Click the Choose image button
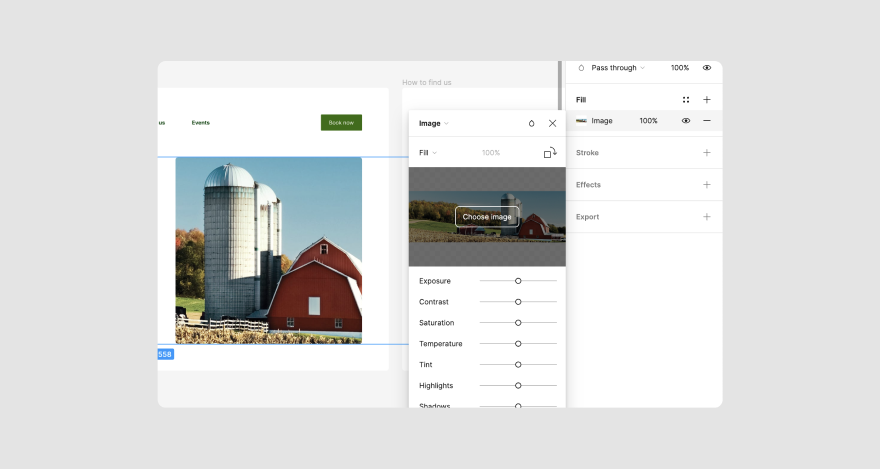 coord(487,217)
